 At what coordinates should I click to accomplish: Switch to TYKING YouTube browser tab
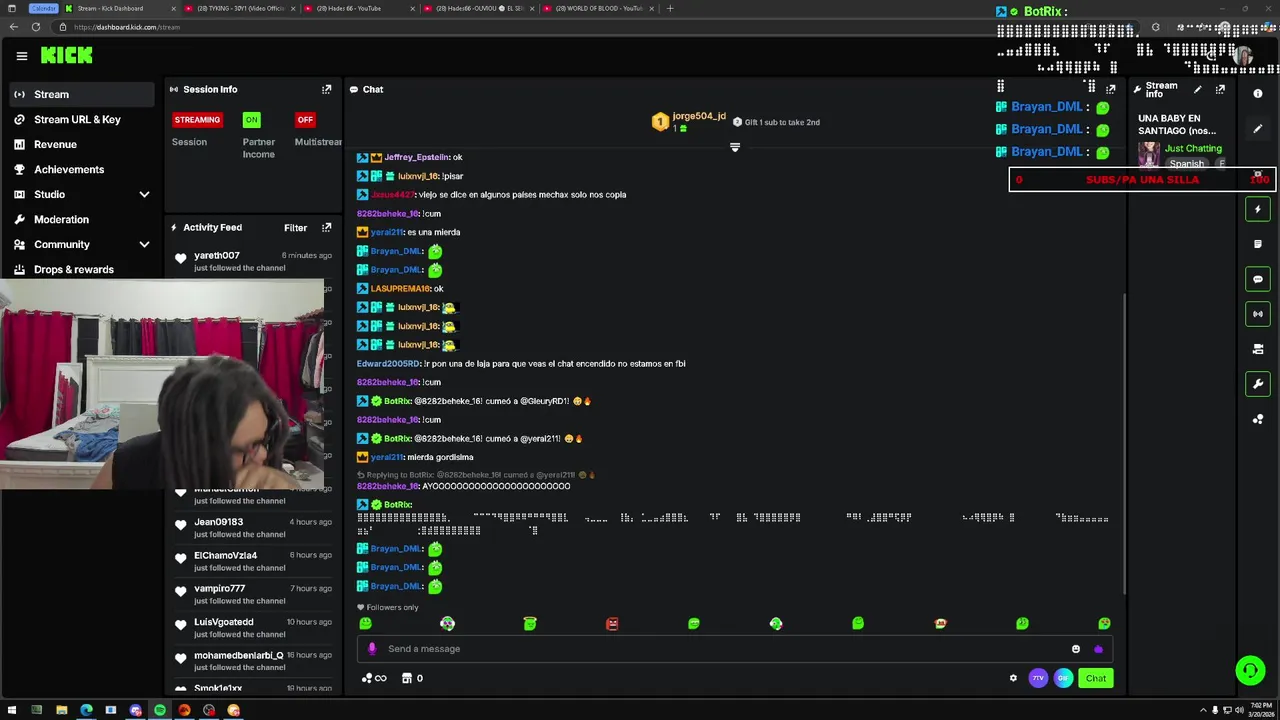point(238,8)
